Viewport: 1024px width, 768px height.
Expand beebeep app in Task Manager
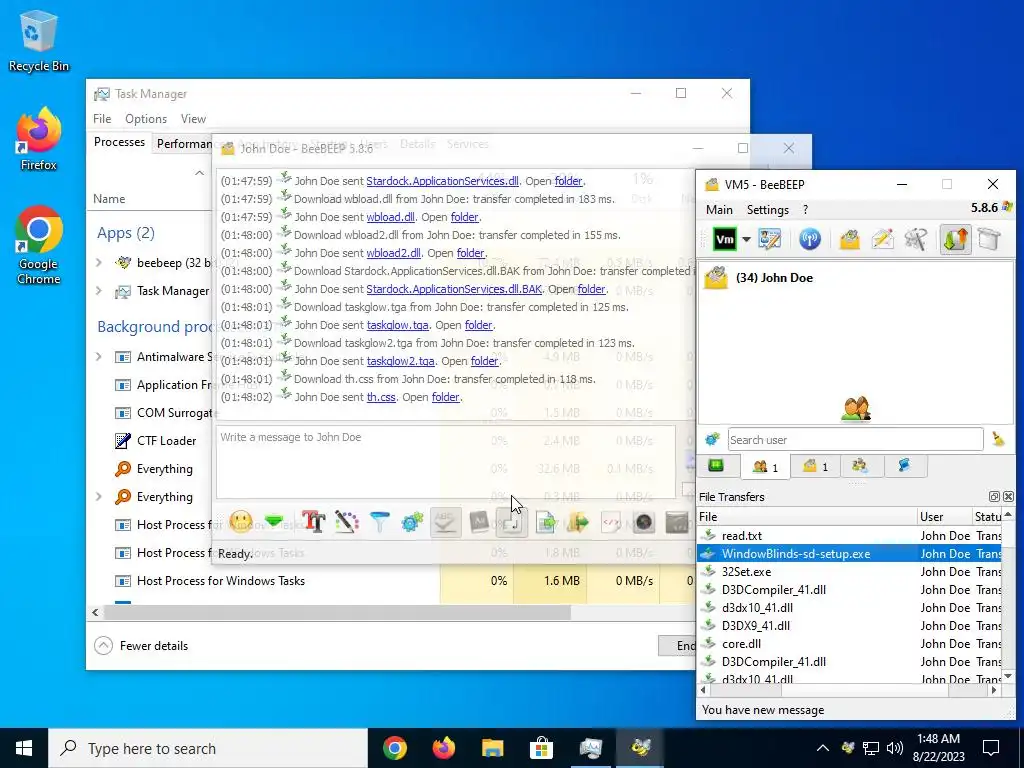pyautogui.click(x=99, y=263)
